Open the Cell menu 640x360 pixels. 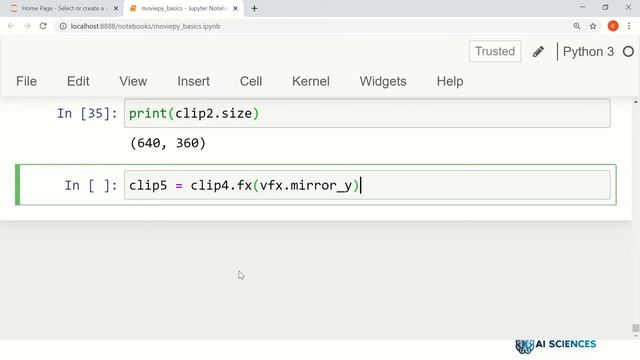tap(251, 81)
